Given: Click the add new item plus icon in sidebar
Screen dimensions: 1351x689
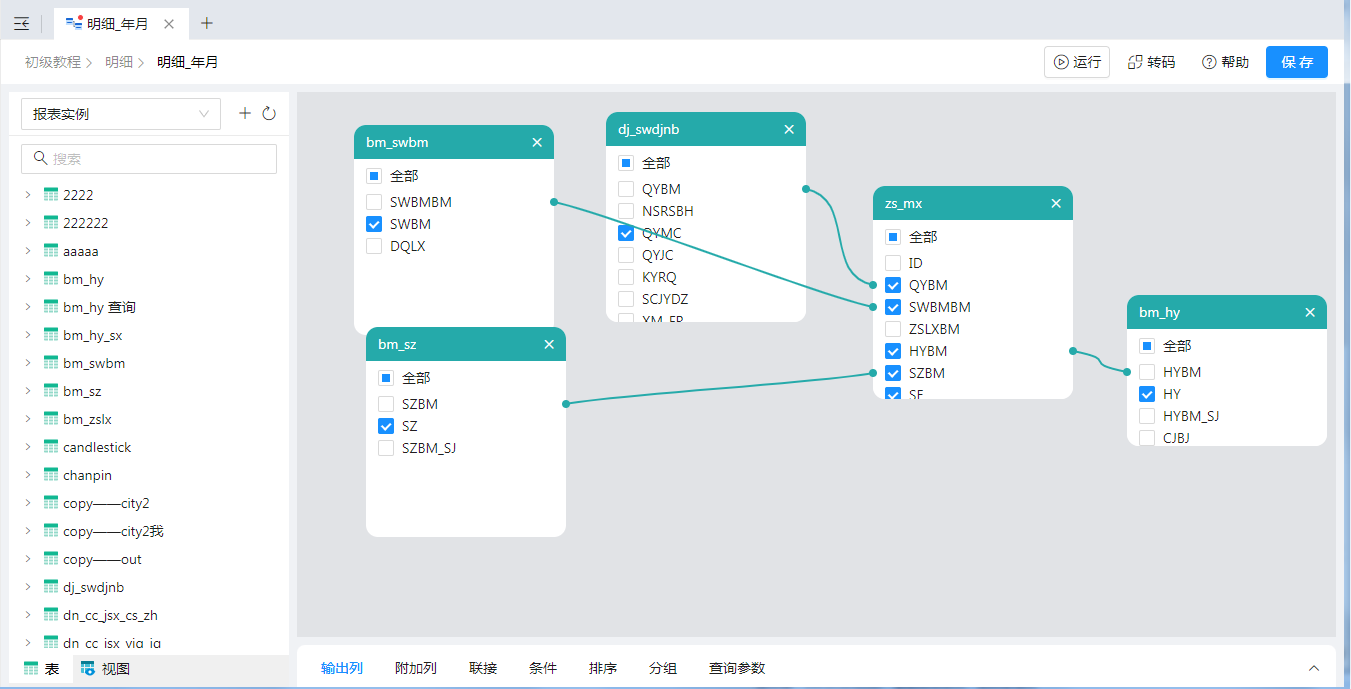Looking at the screenshot, I should 245,114.
